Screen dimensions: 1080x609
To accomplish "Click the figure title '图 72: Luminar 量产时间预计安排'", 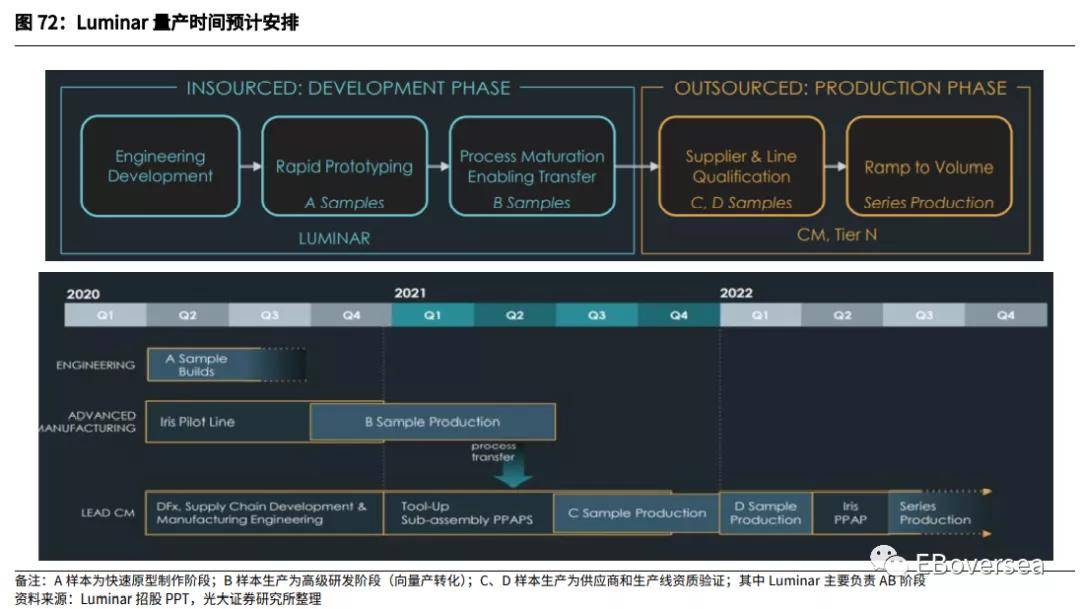I will click(156, 22).
